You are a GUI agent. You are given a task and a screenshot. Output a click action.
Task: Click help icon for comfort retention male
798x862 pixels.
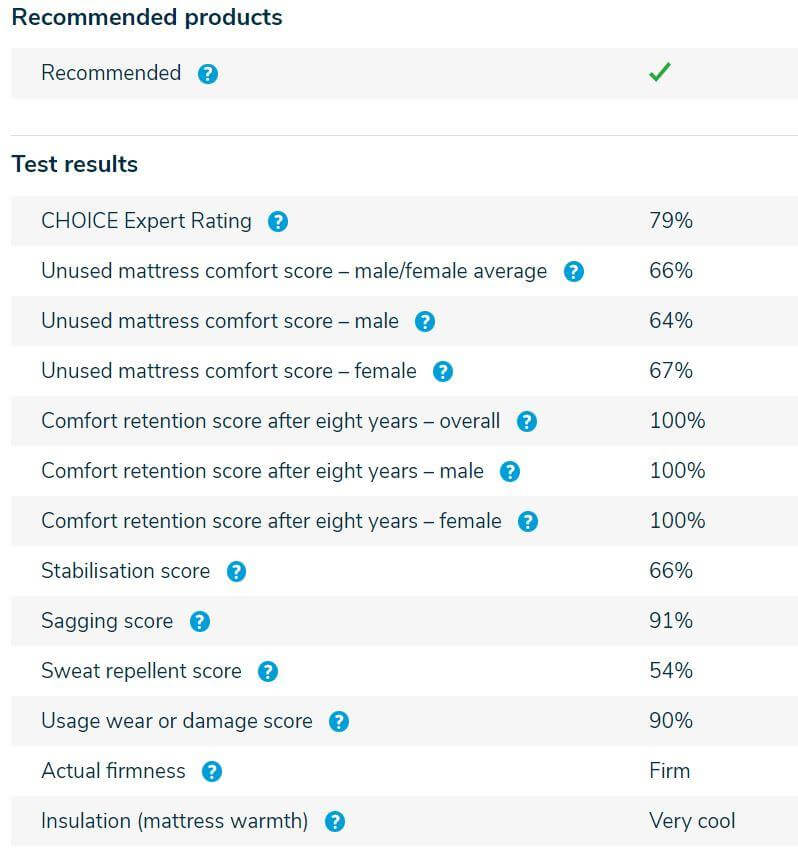click(x=509, y=472)
